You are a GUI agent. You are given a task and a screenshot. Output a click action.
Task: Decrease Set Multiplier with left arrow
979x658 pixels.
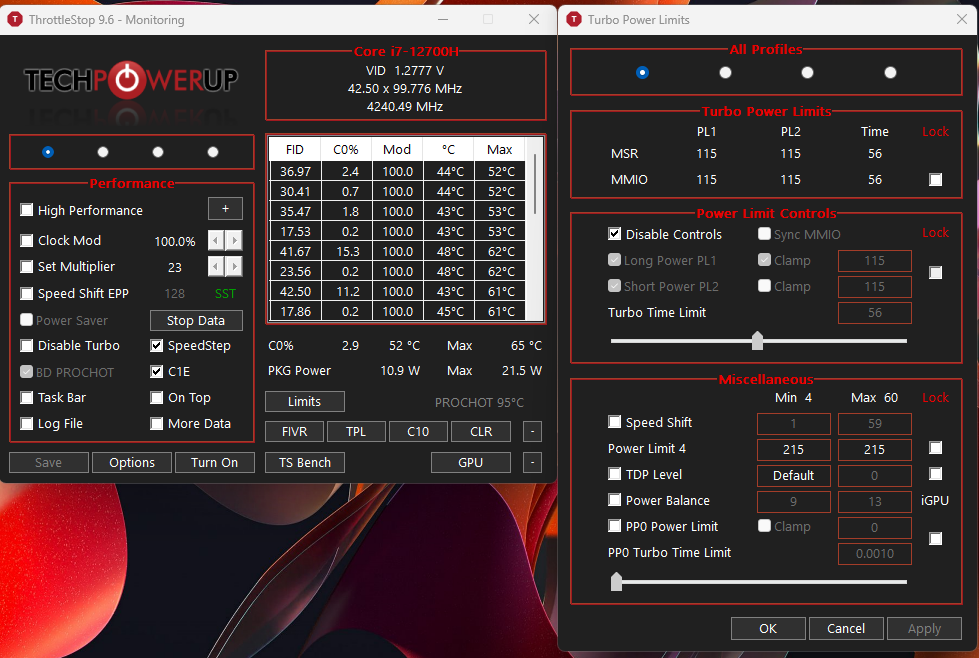point(216,267)
